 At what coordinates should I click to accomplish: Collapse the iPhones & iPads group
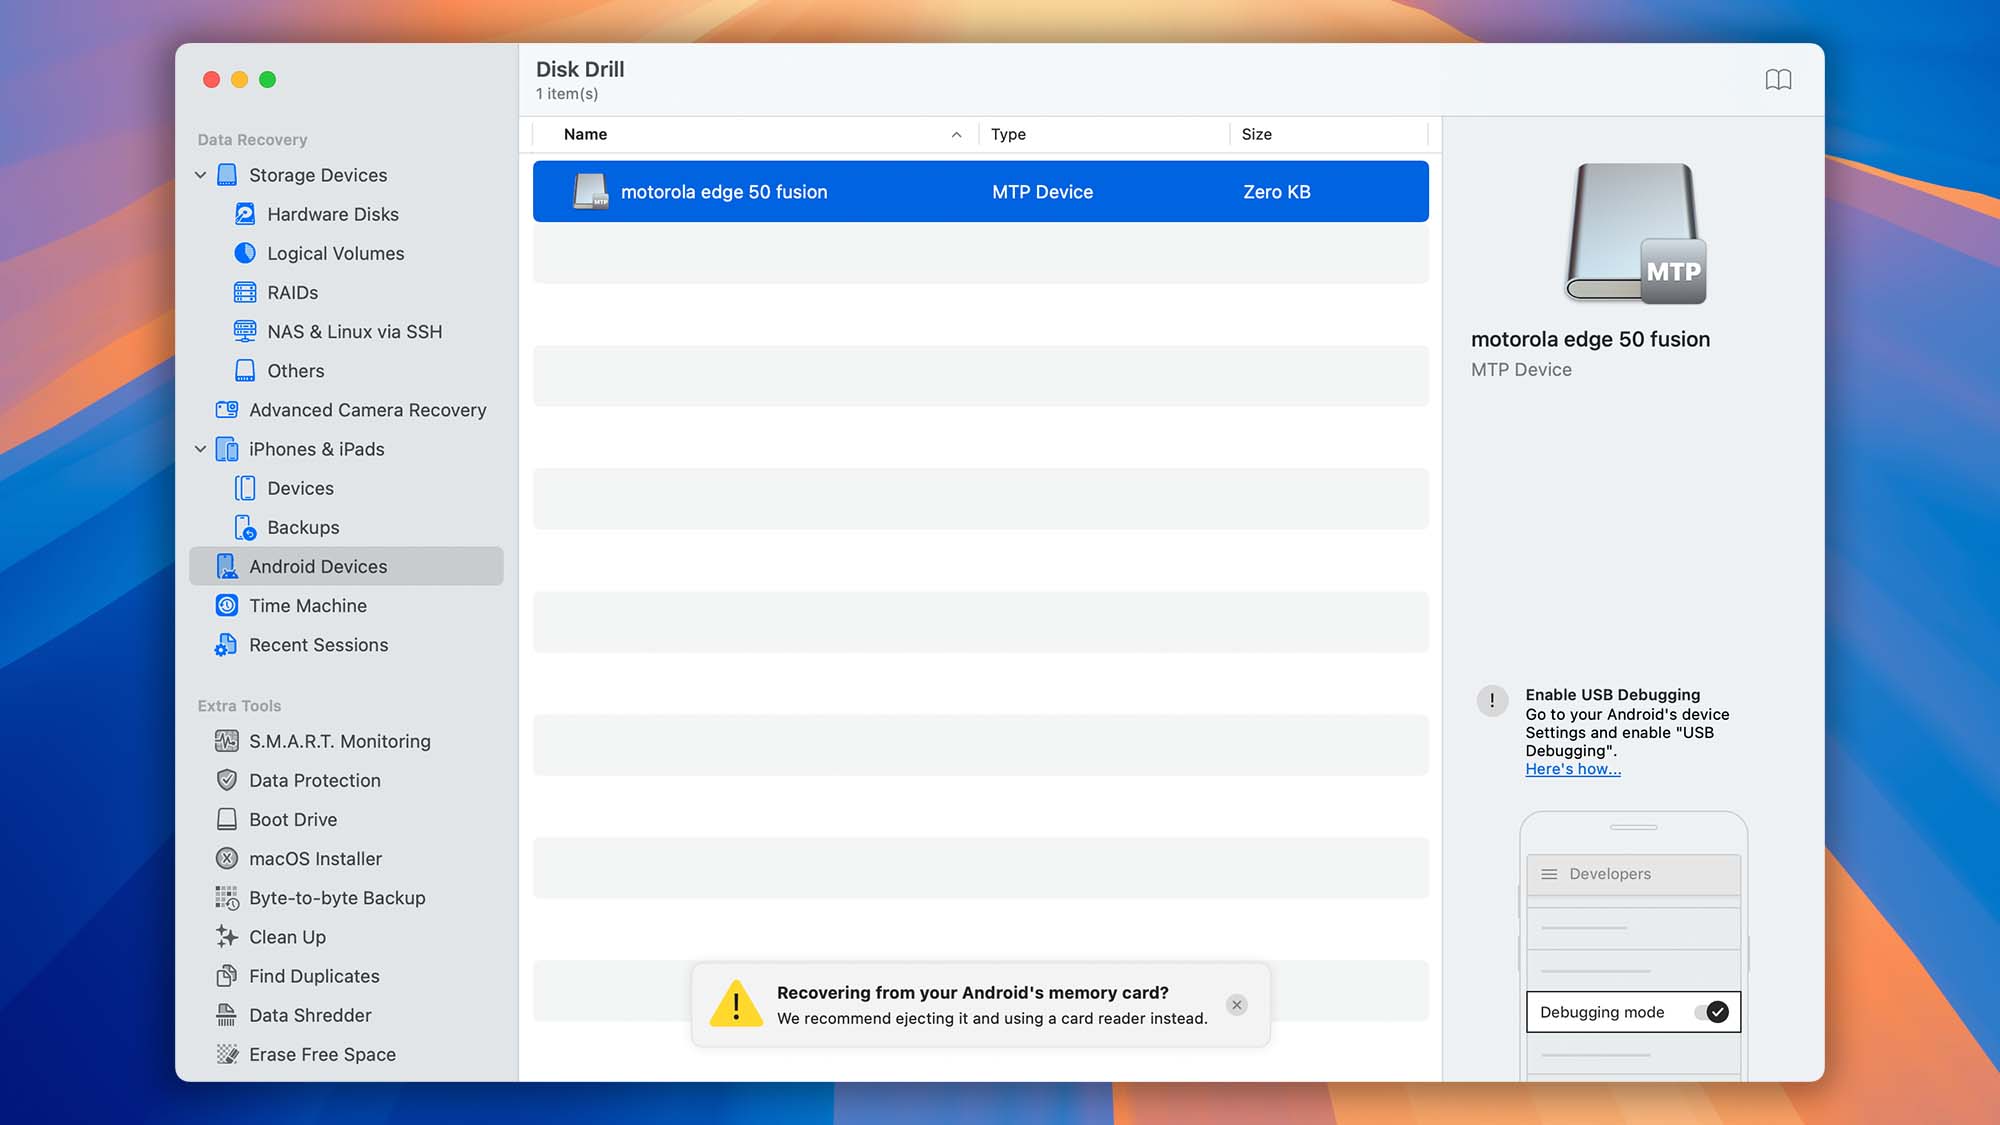coord(201,449)
